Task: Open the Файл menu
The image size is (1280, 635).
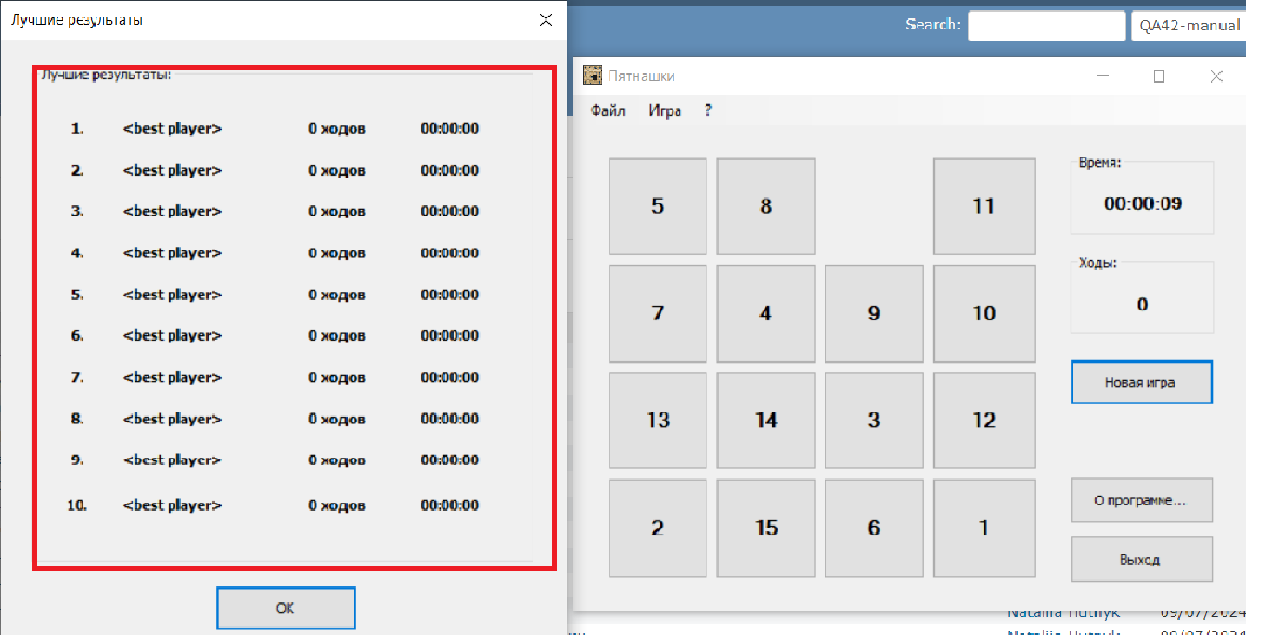Action: coord(608,111)
